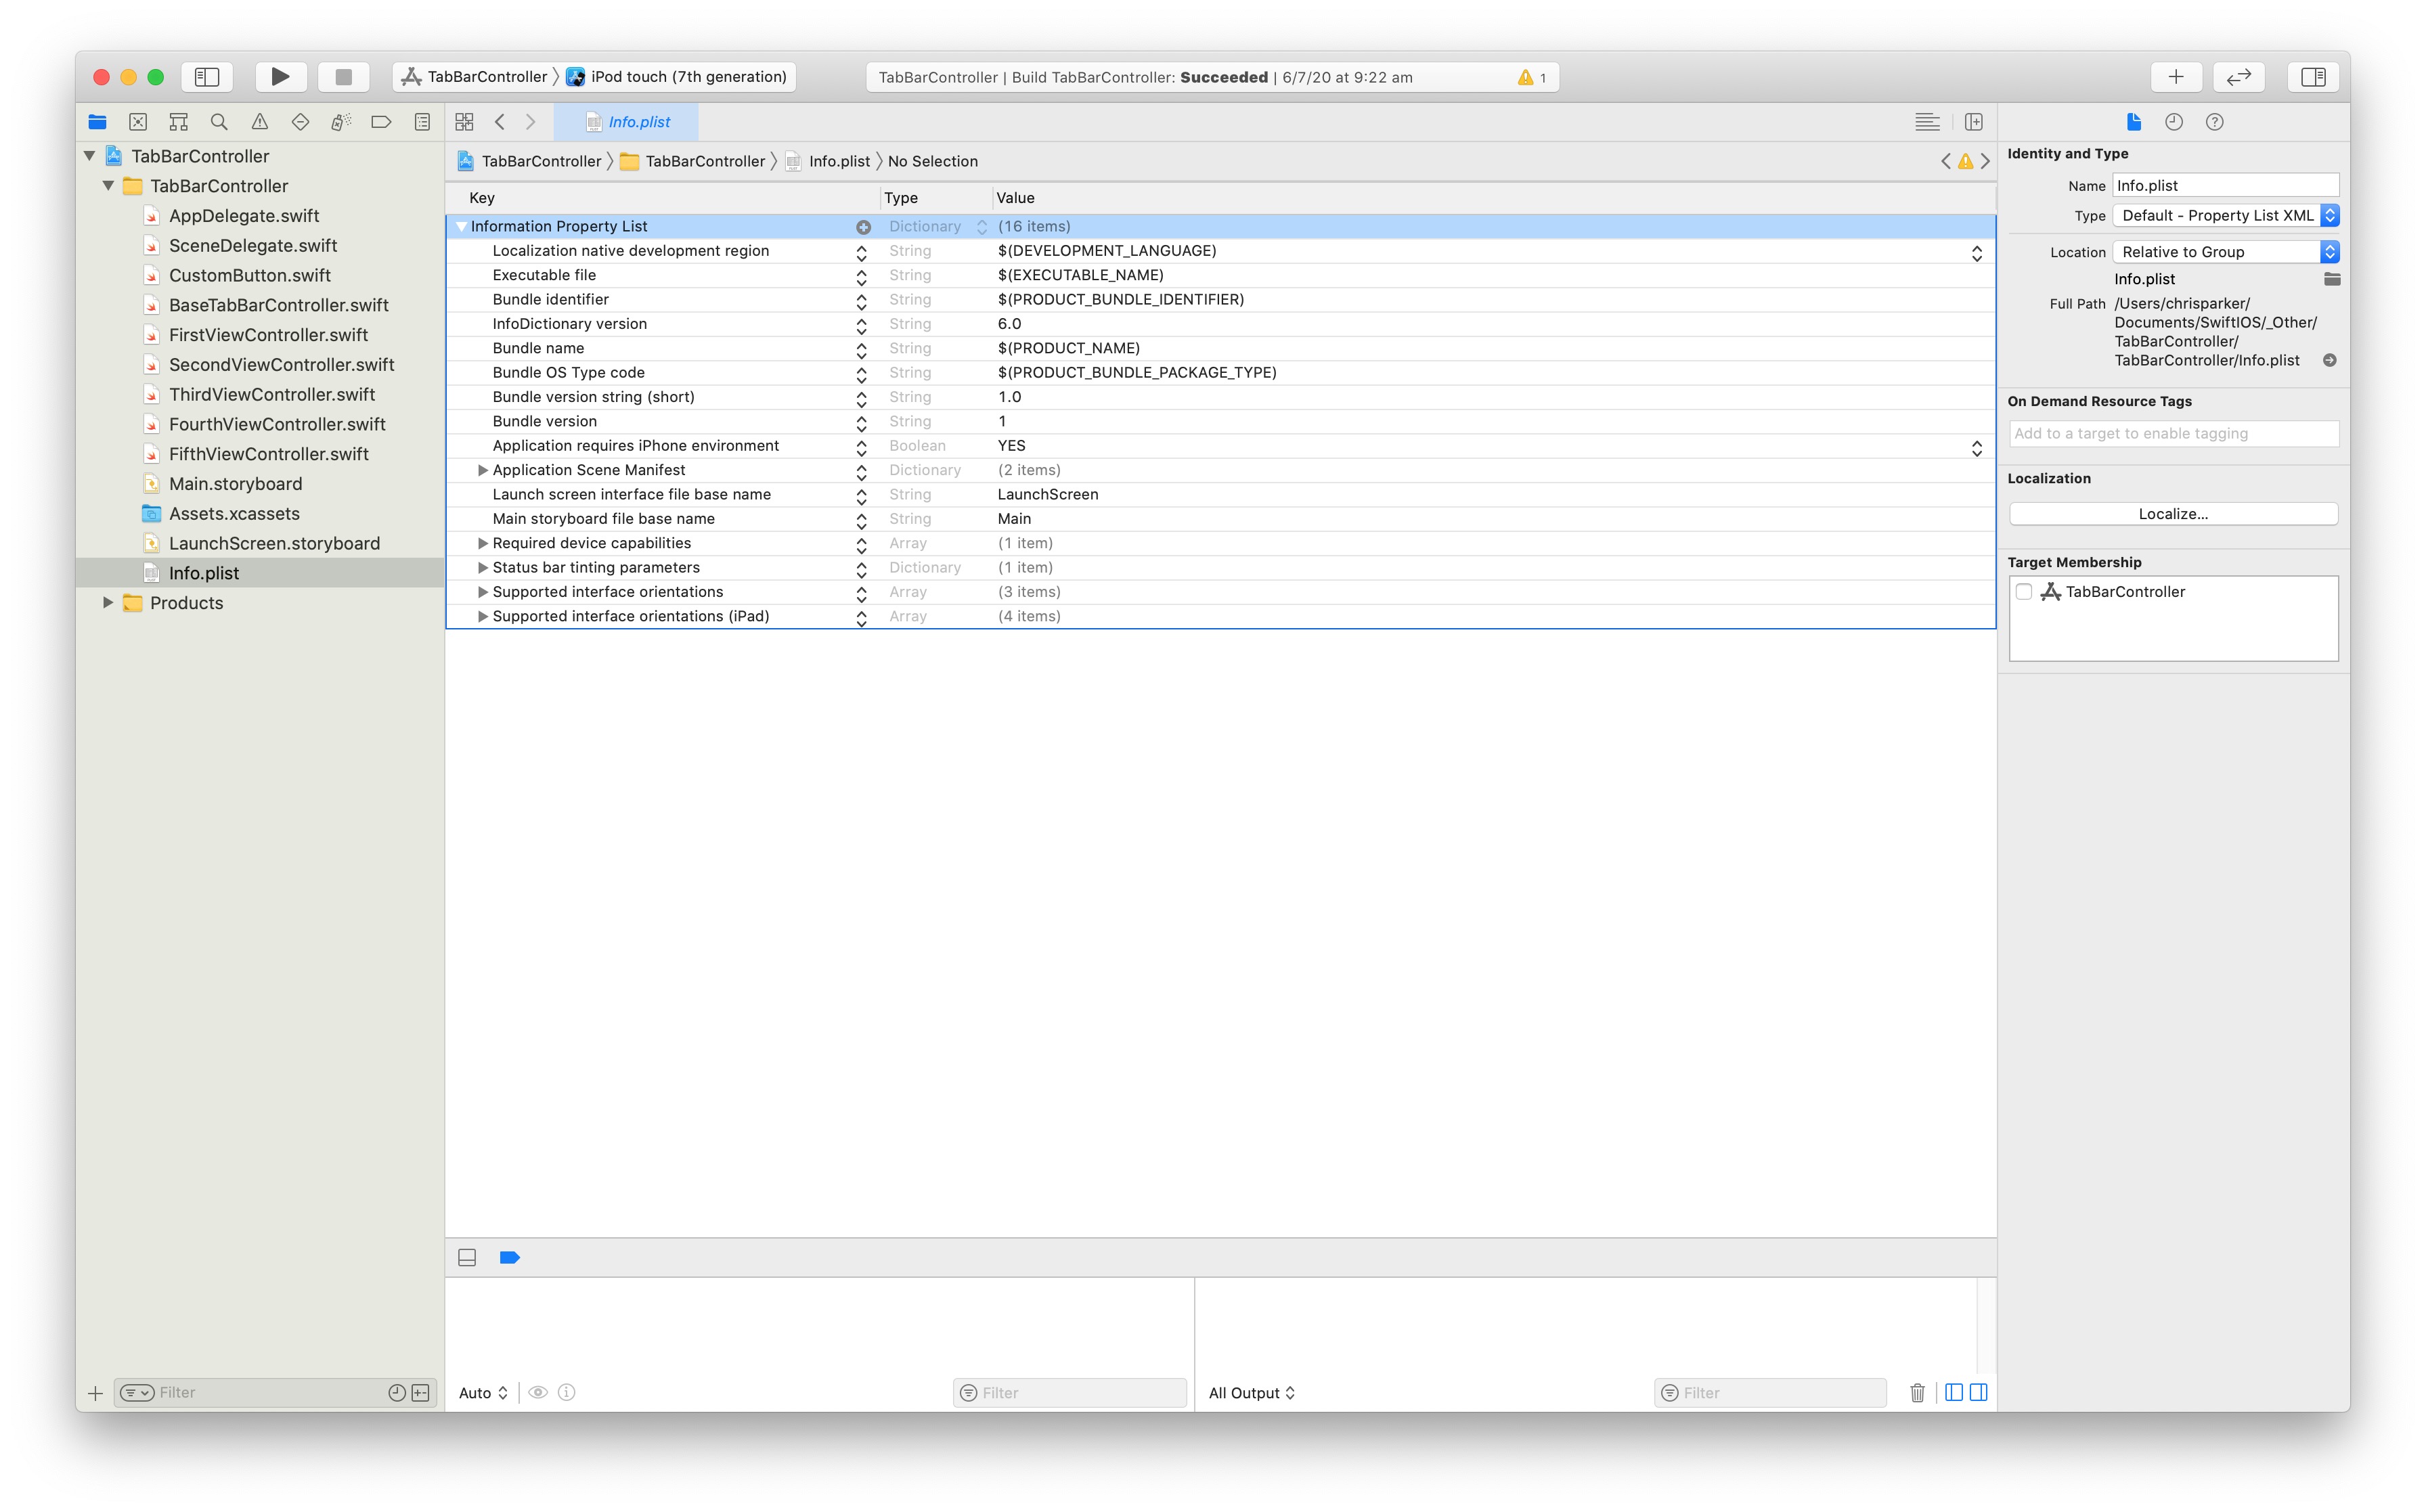This screenshot has width=2426, height=1512.
Task: Show the History inspector clock icon
Action: click(2173, 122)
